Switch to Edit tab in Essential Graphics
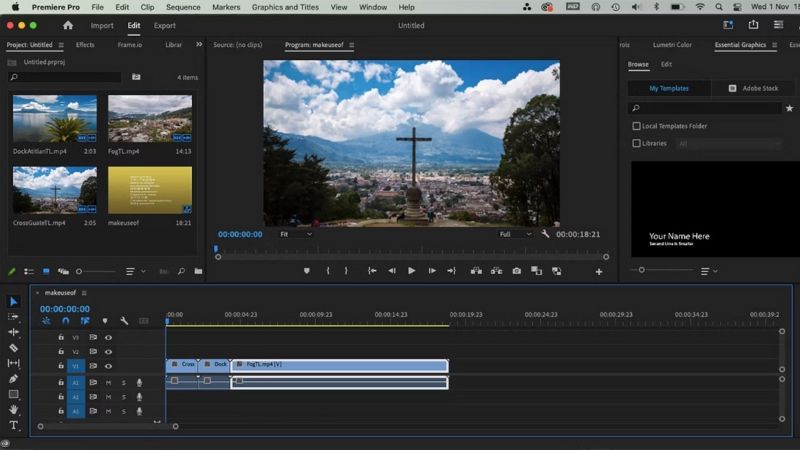Viewport: 800px width, 450px height. 666,64
